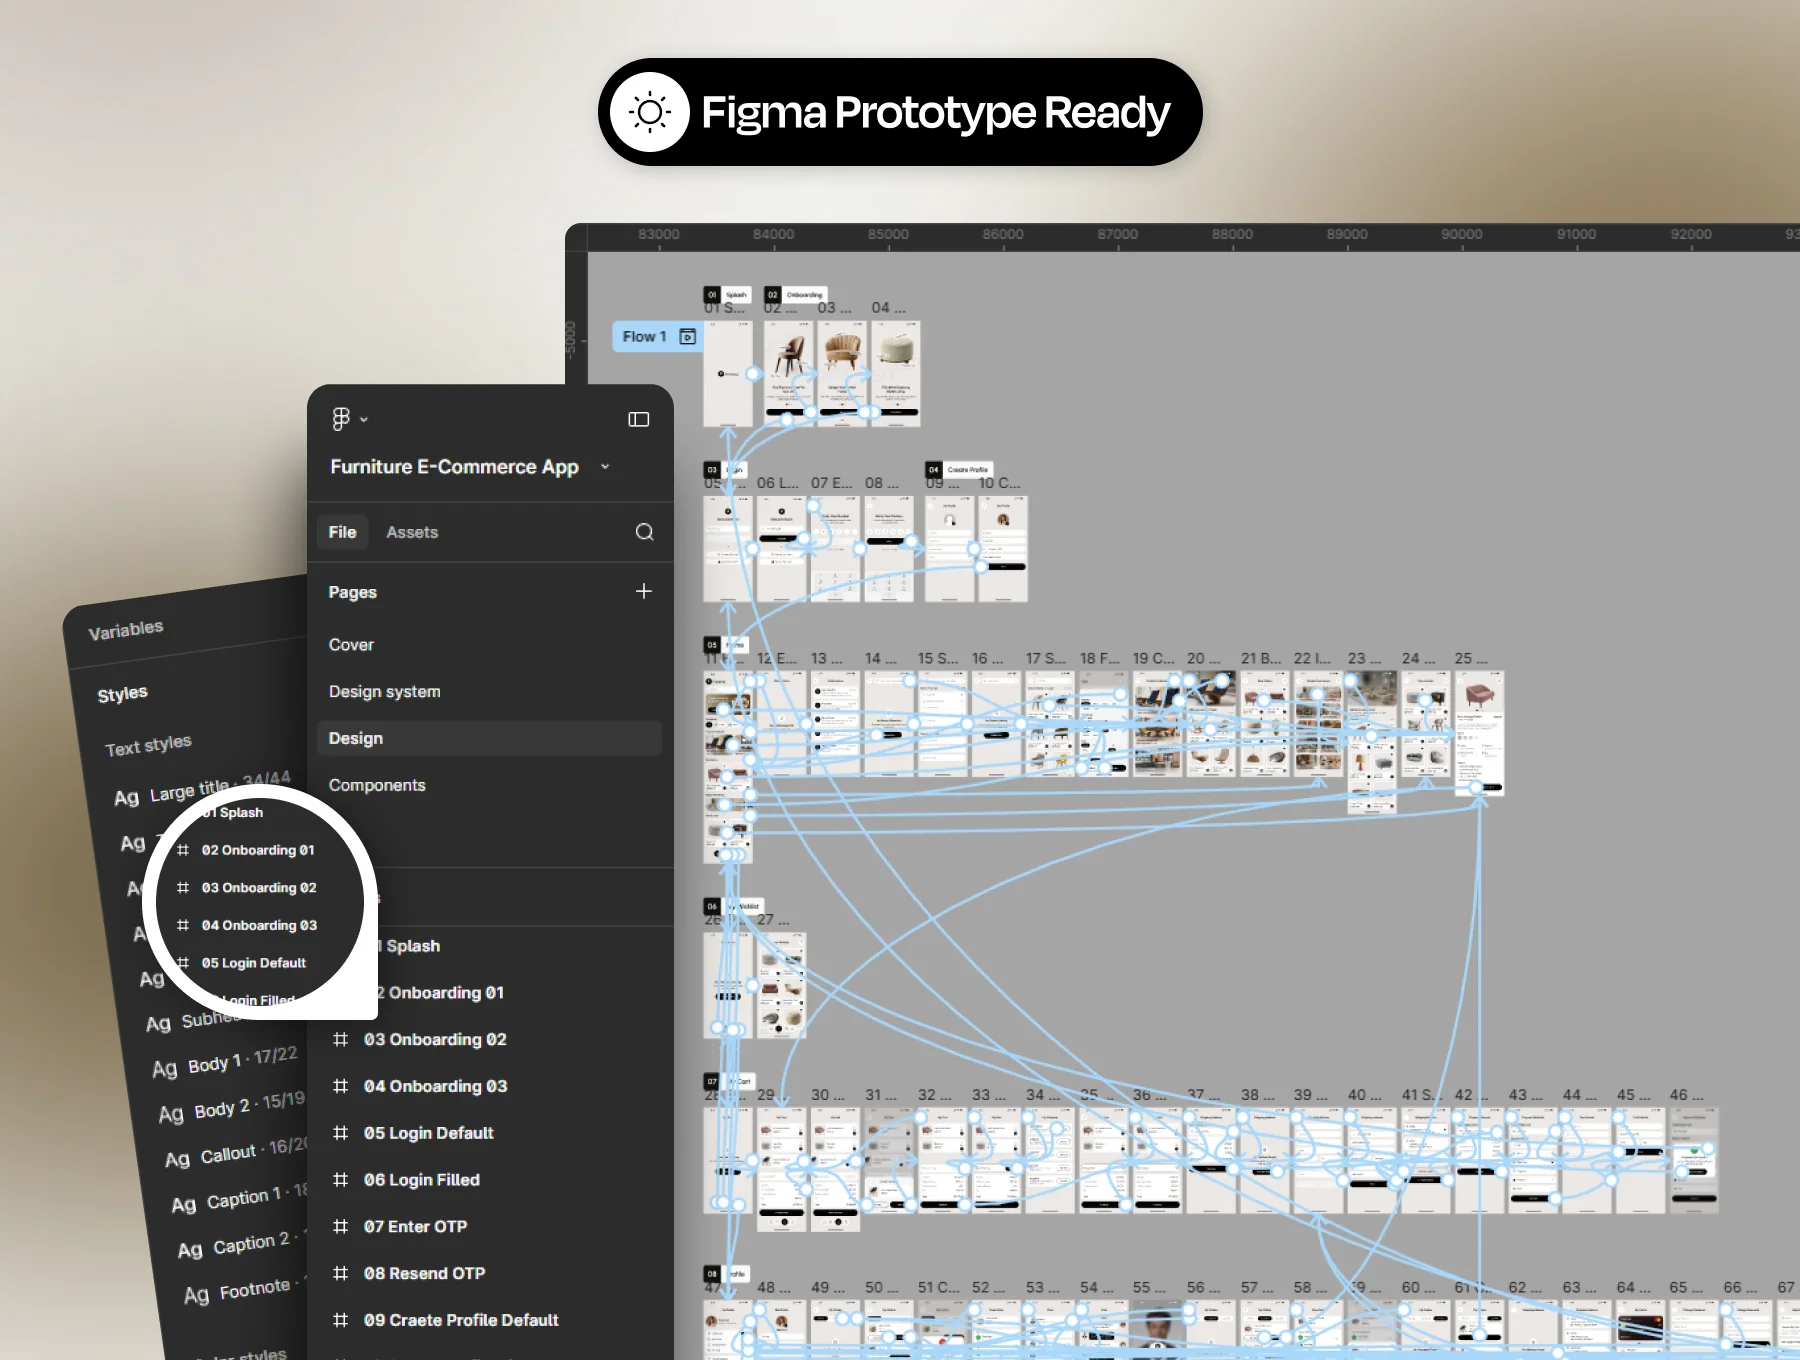Toggle the sidebar collapse icon

tap(638, 420)
